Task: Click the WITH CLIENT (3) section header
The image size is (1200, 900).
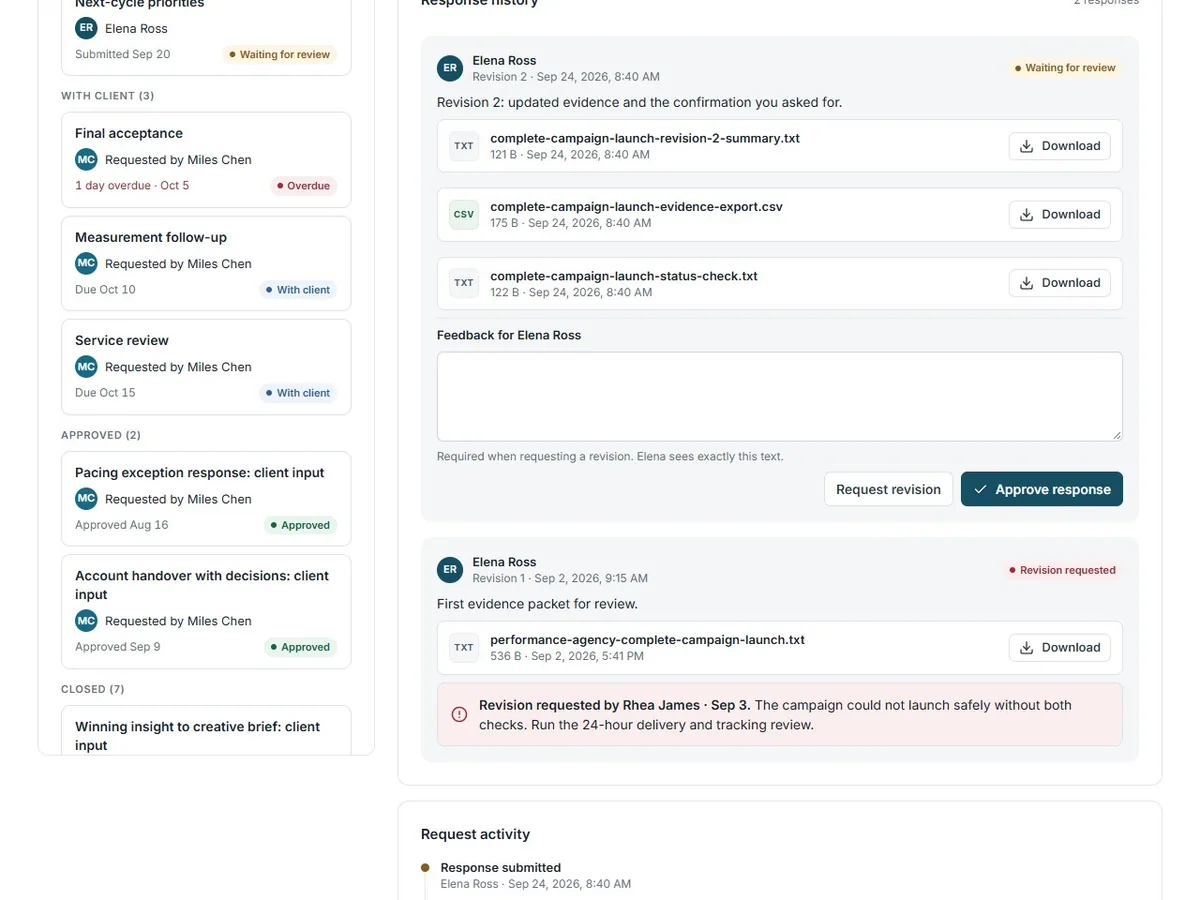Action: (x=108, y=96)
